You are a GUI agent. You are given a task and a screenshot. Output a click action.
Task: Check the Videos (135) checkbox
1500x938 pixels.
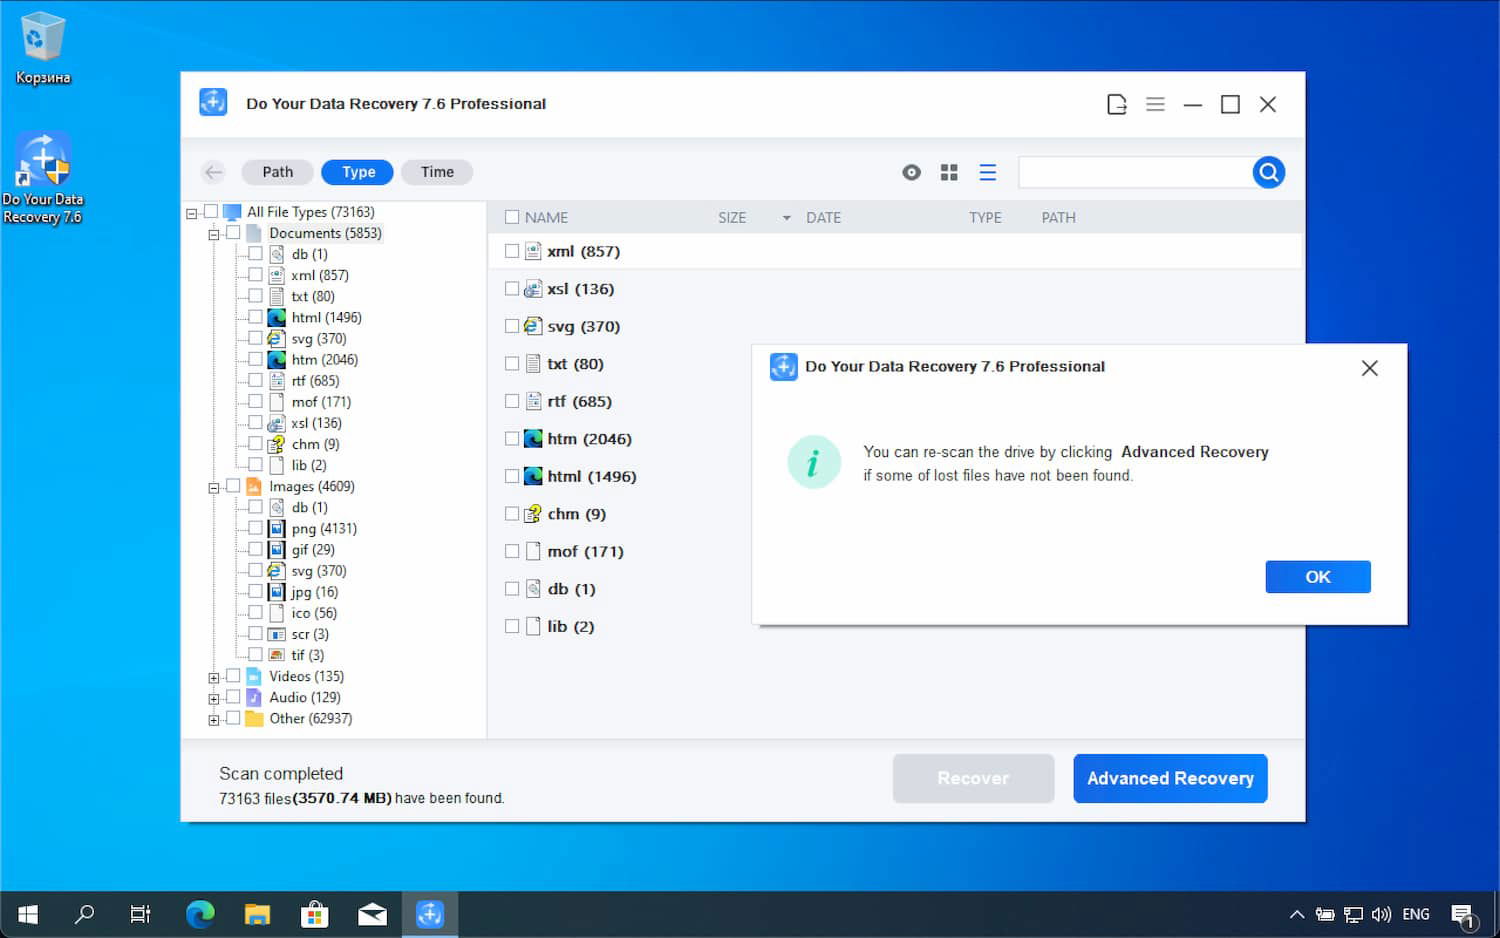click(233, 675)
